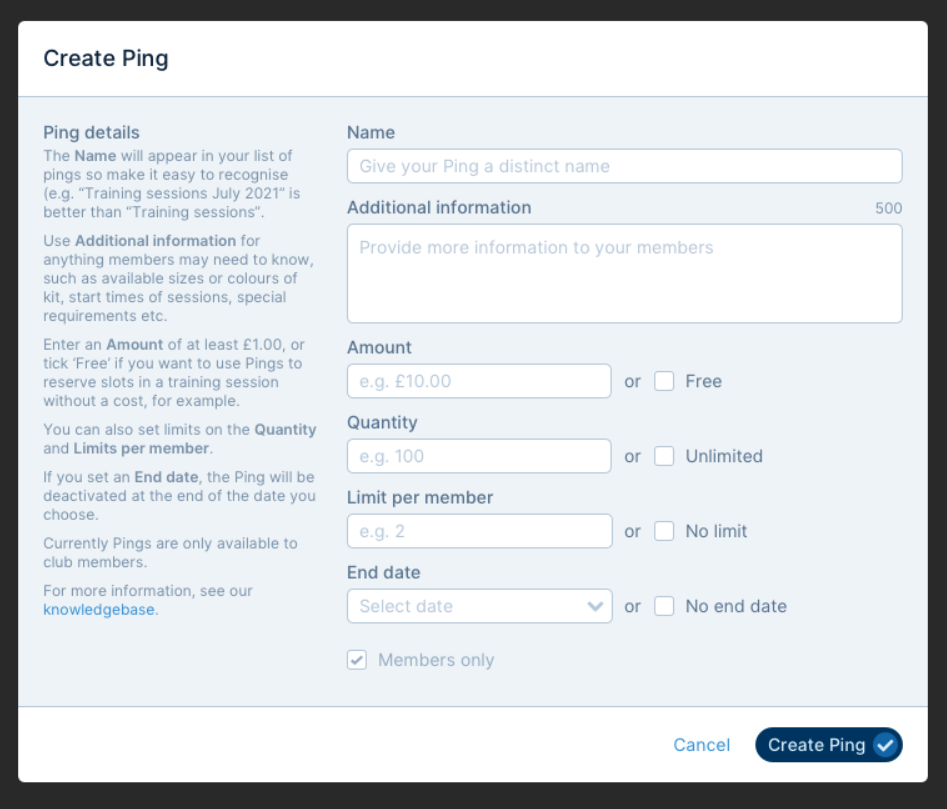Click the Create Ping dialog title

click(x=106, y=58)
